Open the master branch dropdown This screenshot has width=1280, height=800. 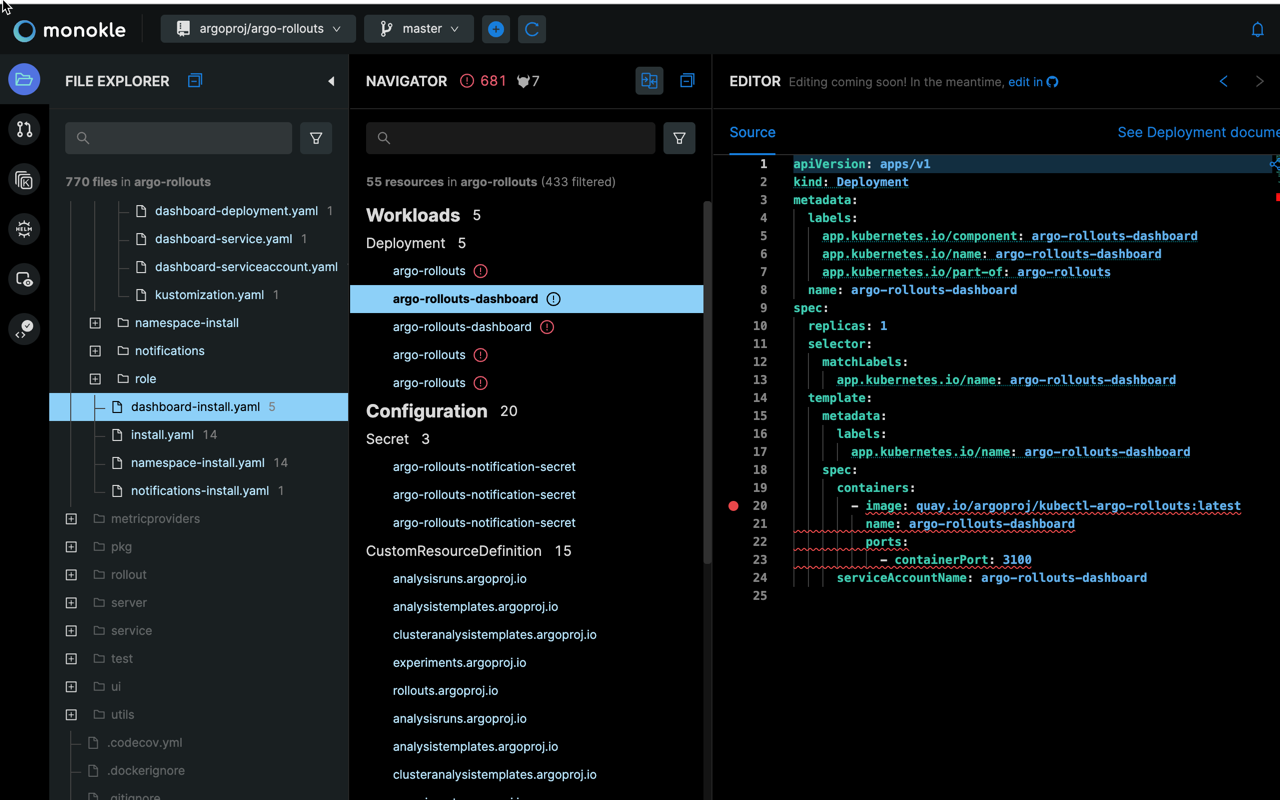418,28
